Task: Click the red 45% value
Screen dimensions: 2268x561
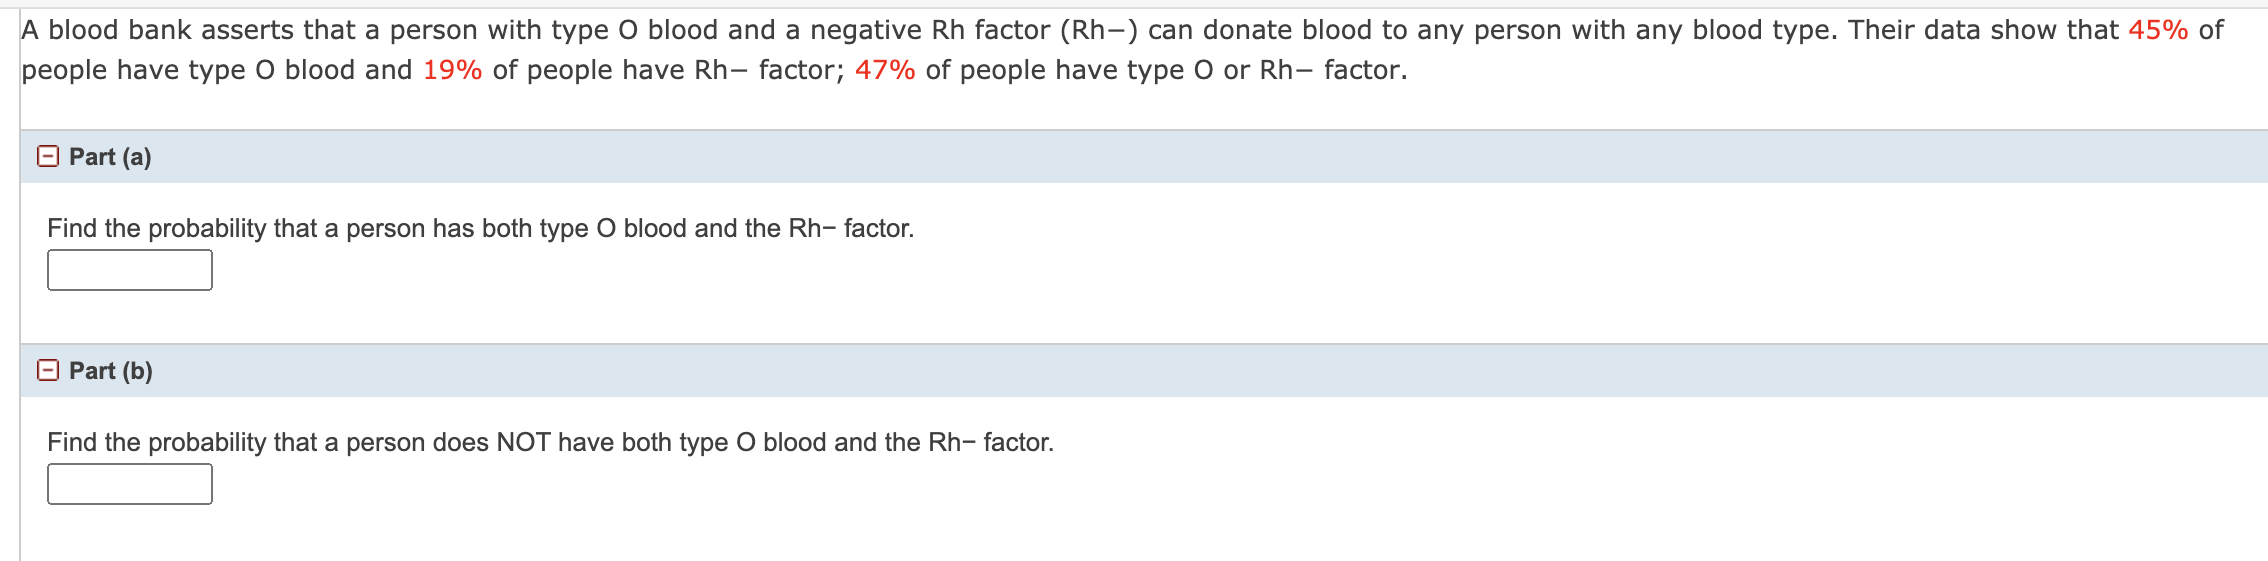Action: click(x=2158, y=30)
